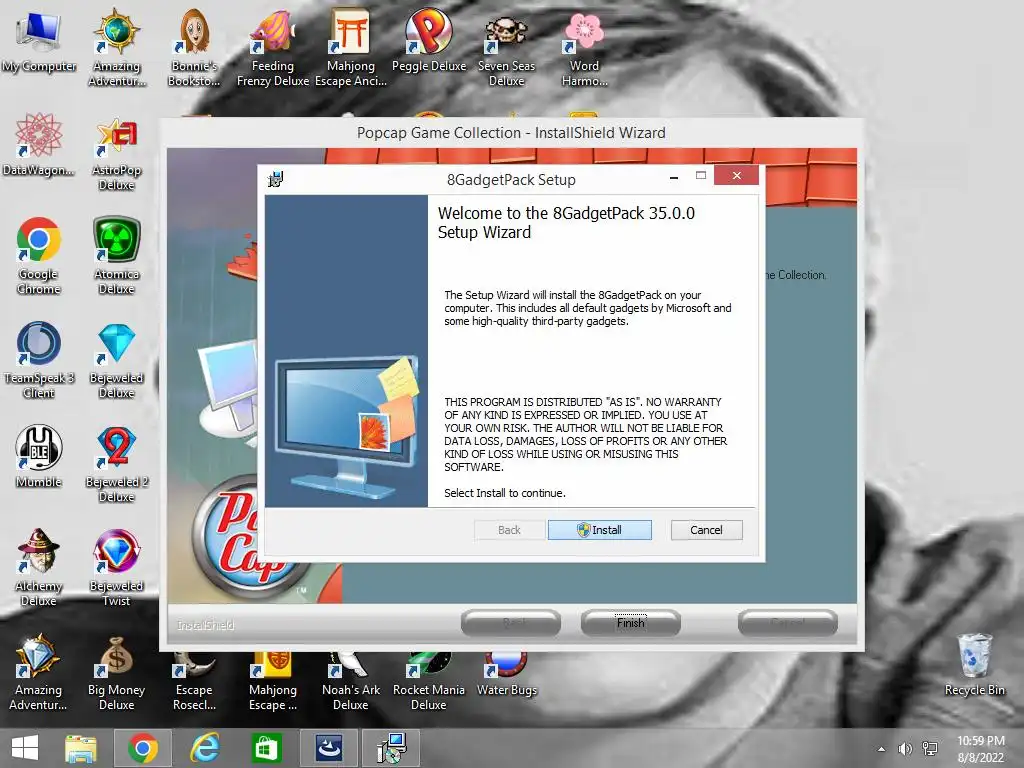Open the Windows Store taskbar icon

266,748
